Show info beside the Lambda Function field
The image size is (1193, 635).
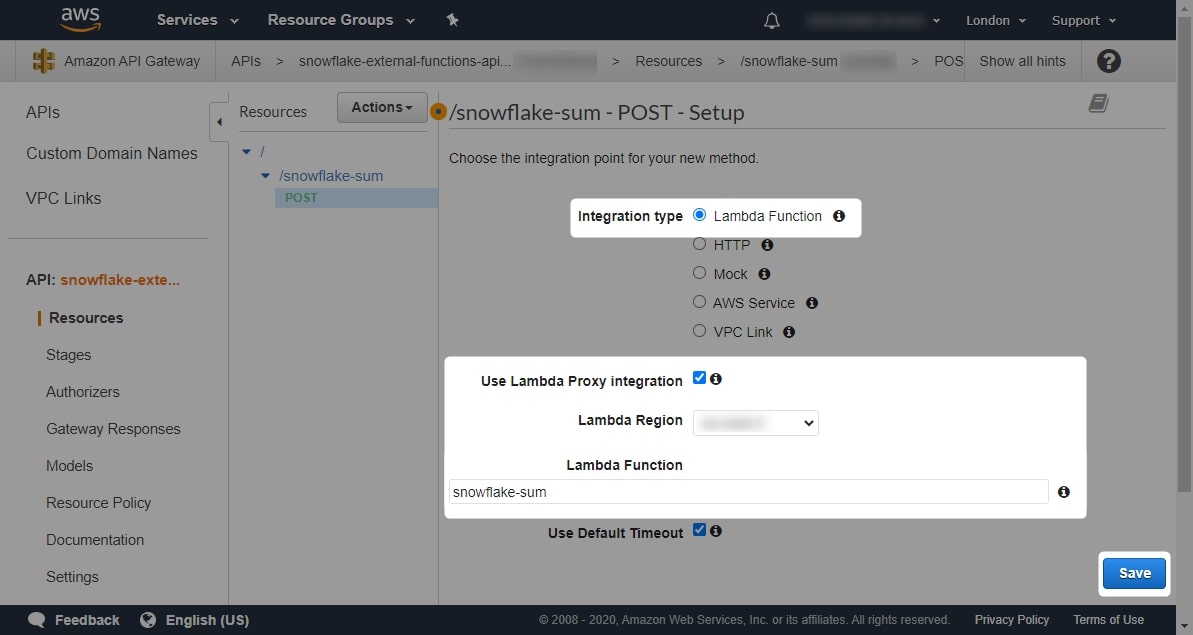coord(1064,492)
